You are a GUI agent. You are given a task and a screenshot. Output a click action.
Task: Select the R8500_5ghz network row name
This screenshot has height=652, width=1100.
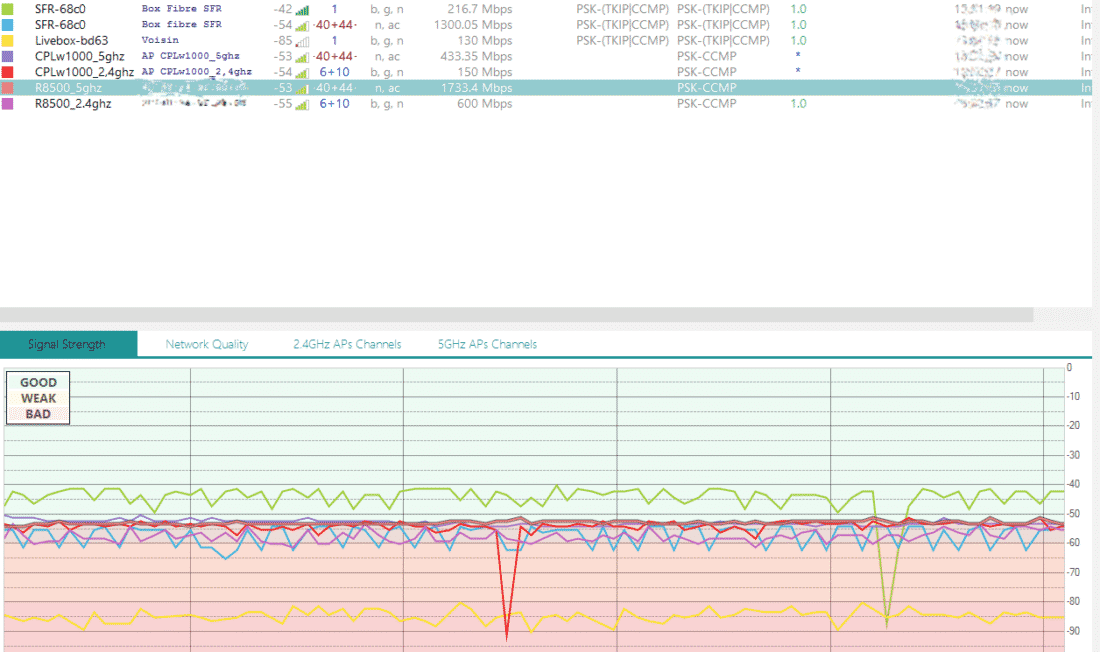tap(68, 88)
